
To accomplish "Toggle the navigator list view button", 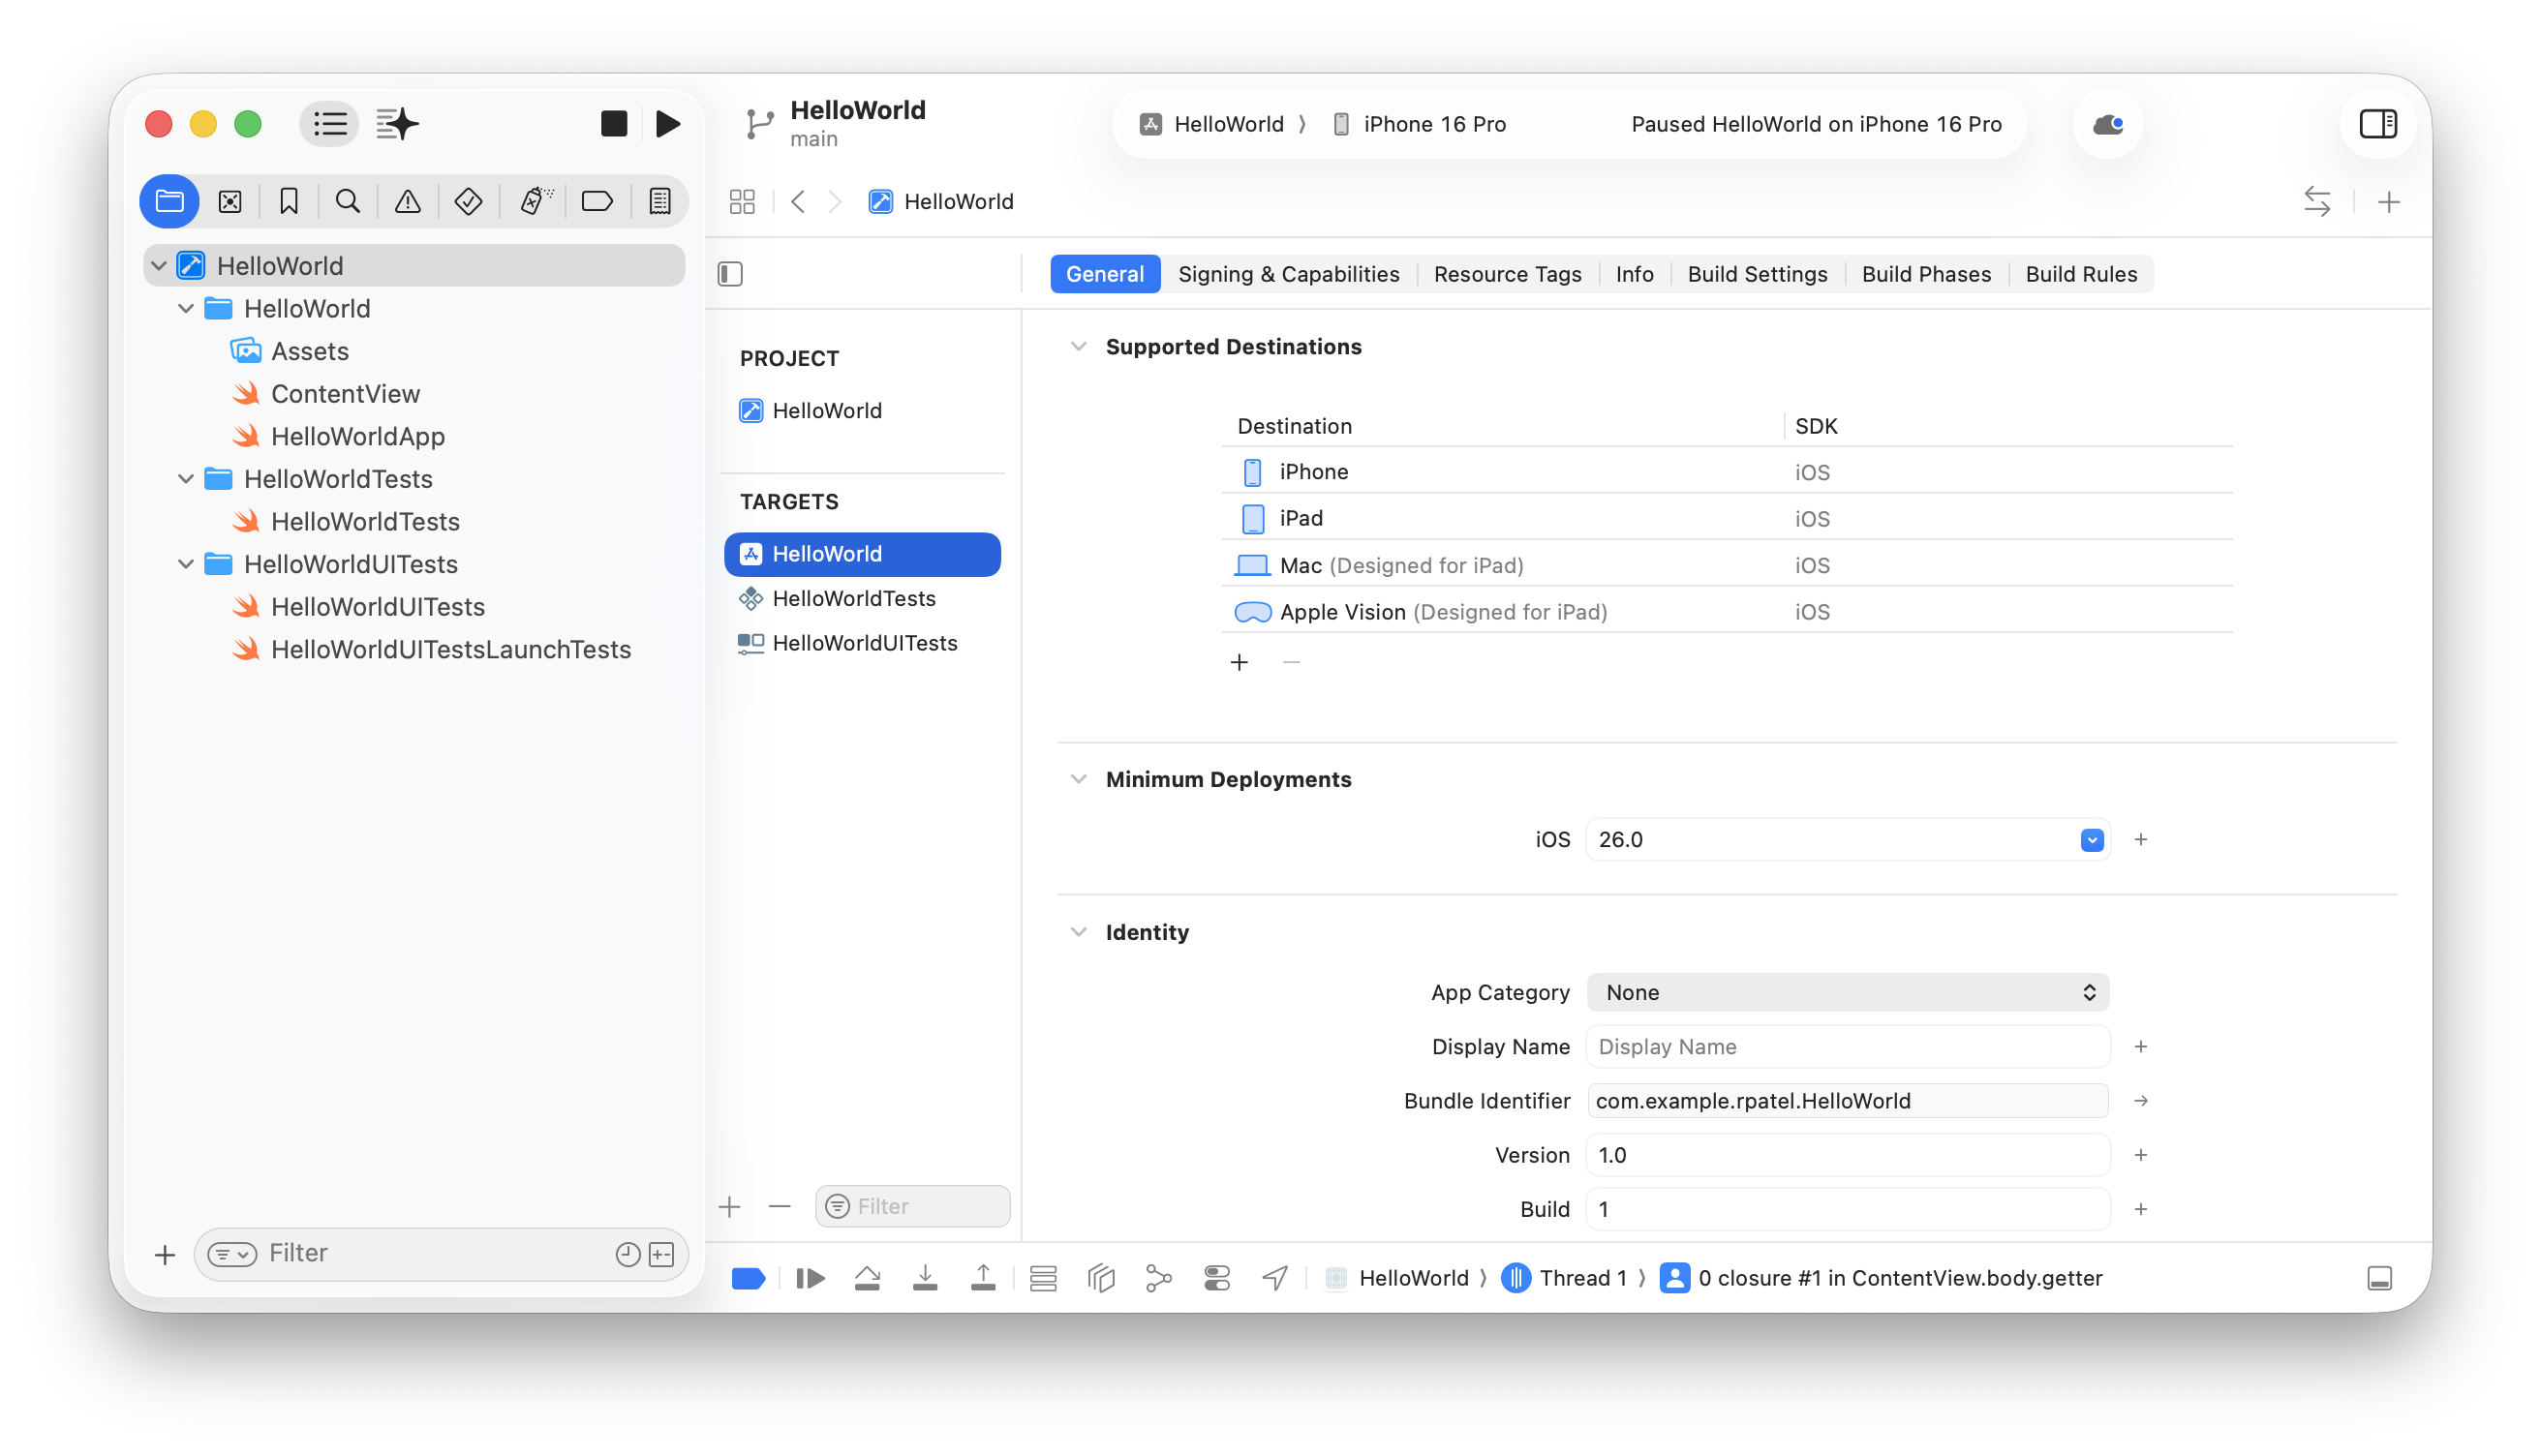I will tap(329, 124).
